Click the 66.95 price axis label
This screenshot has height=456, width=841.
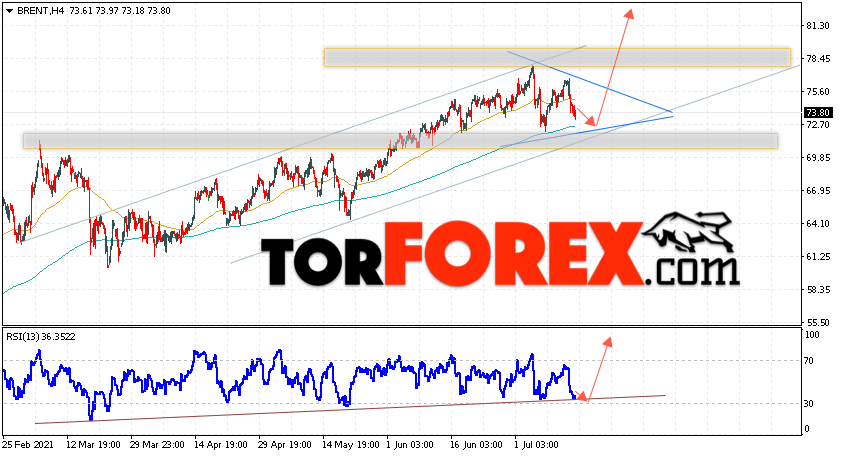817,191
